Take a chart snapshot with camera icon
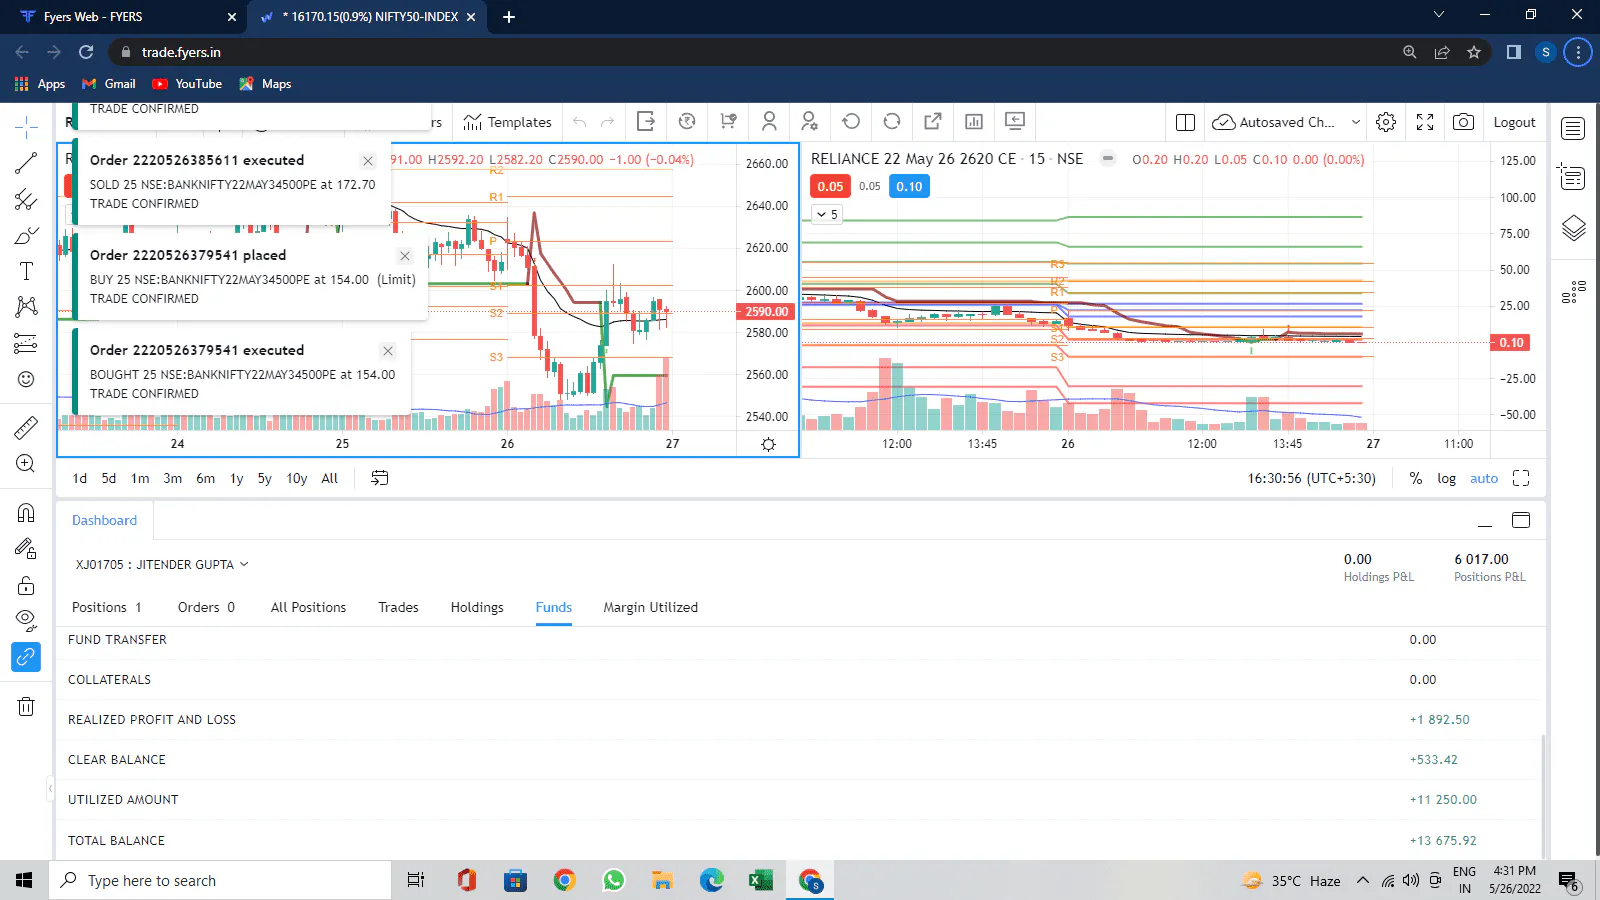Image resolution: width=1600 pixels, height=900 pixels. point(1463,122)
